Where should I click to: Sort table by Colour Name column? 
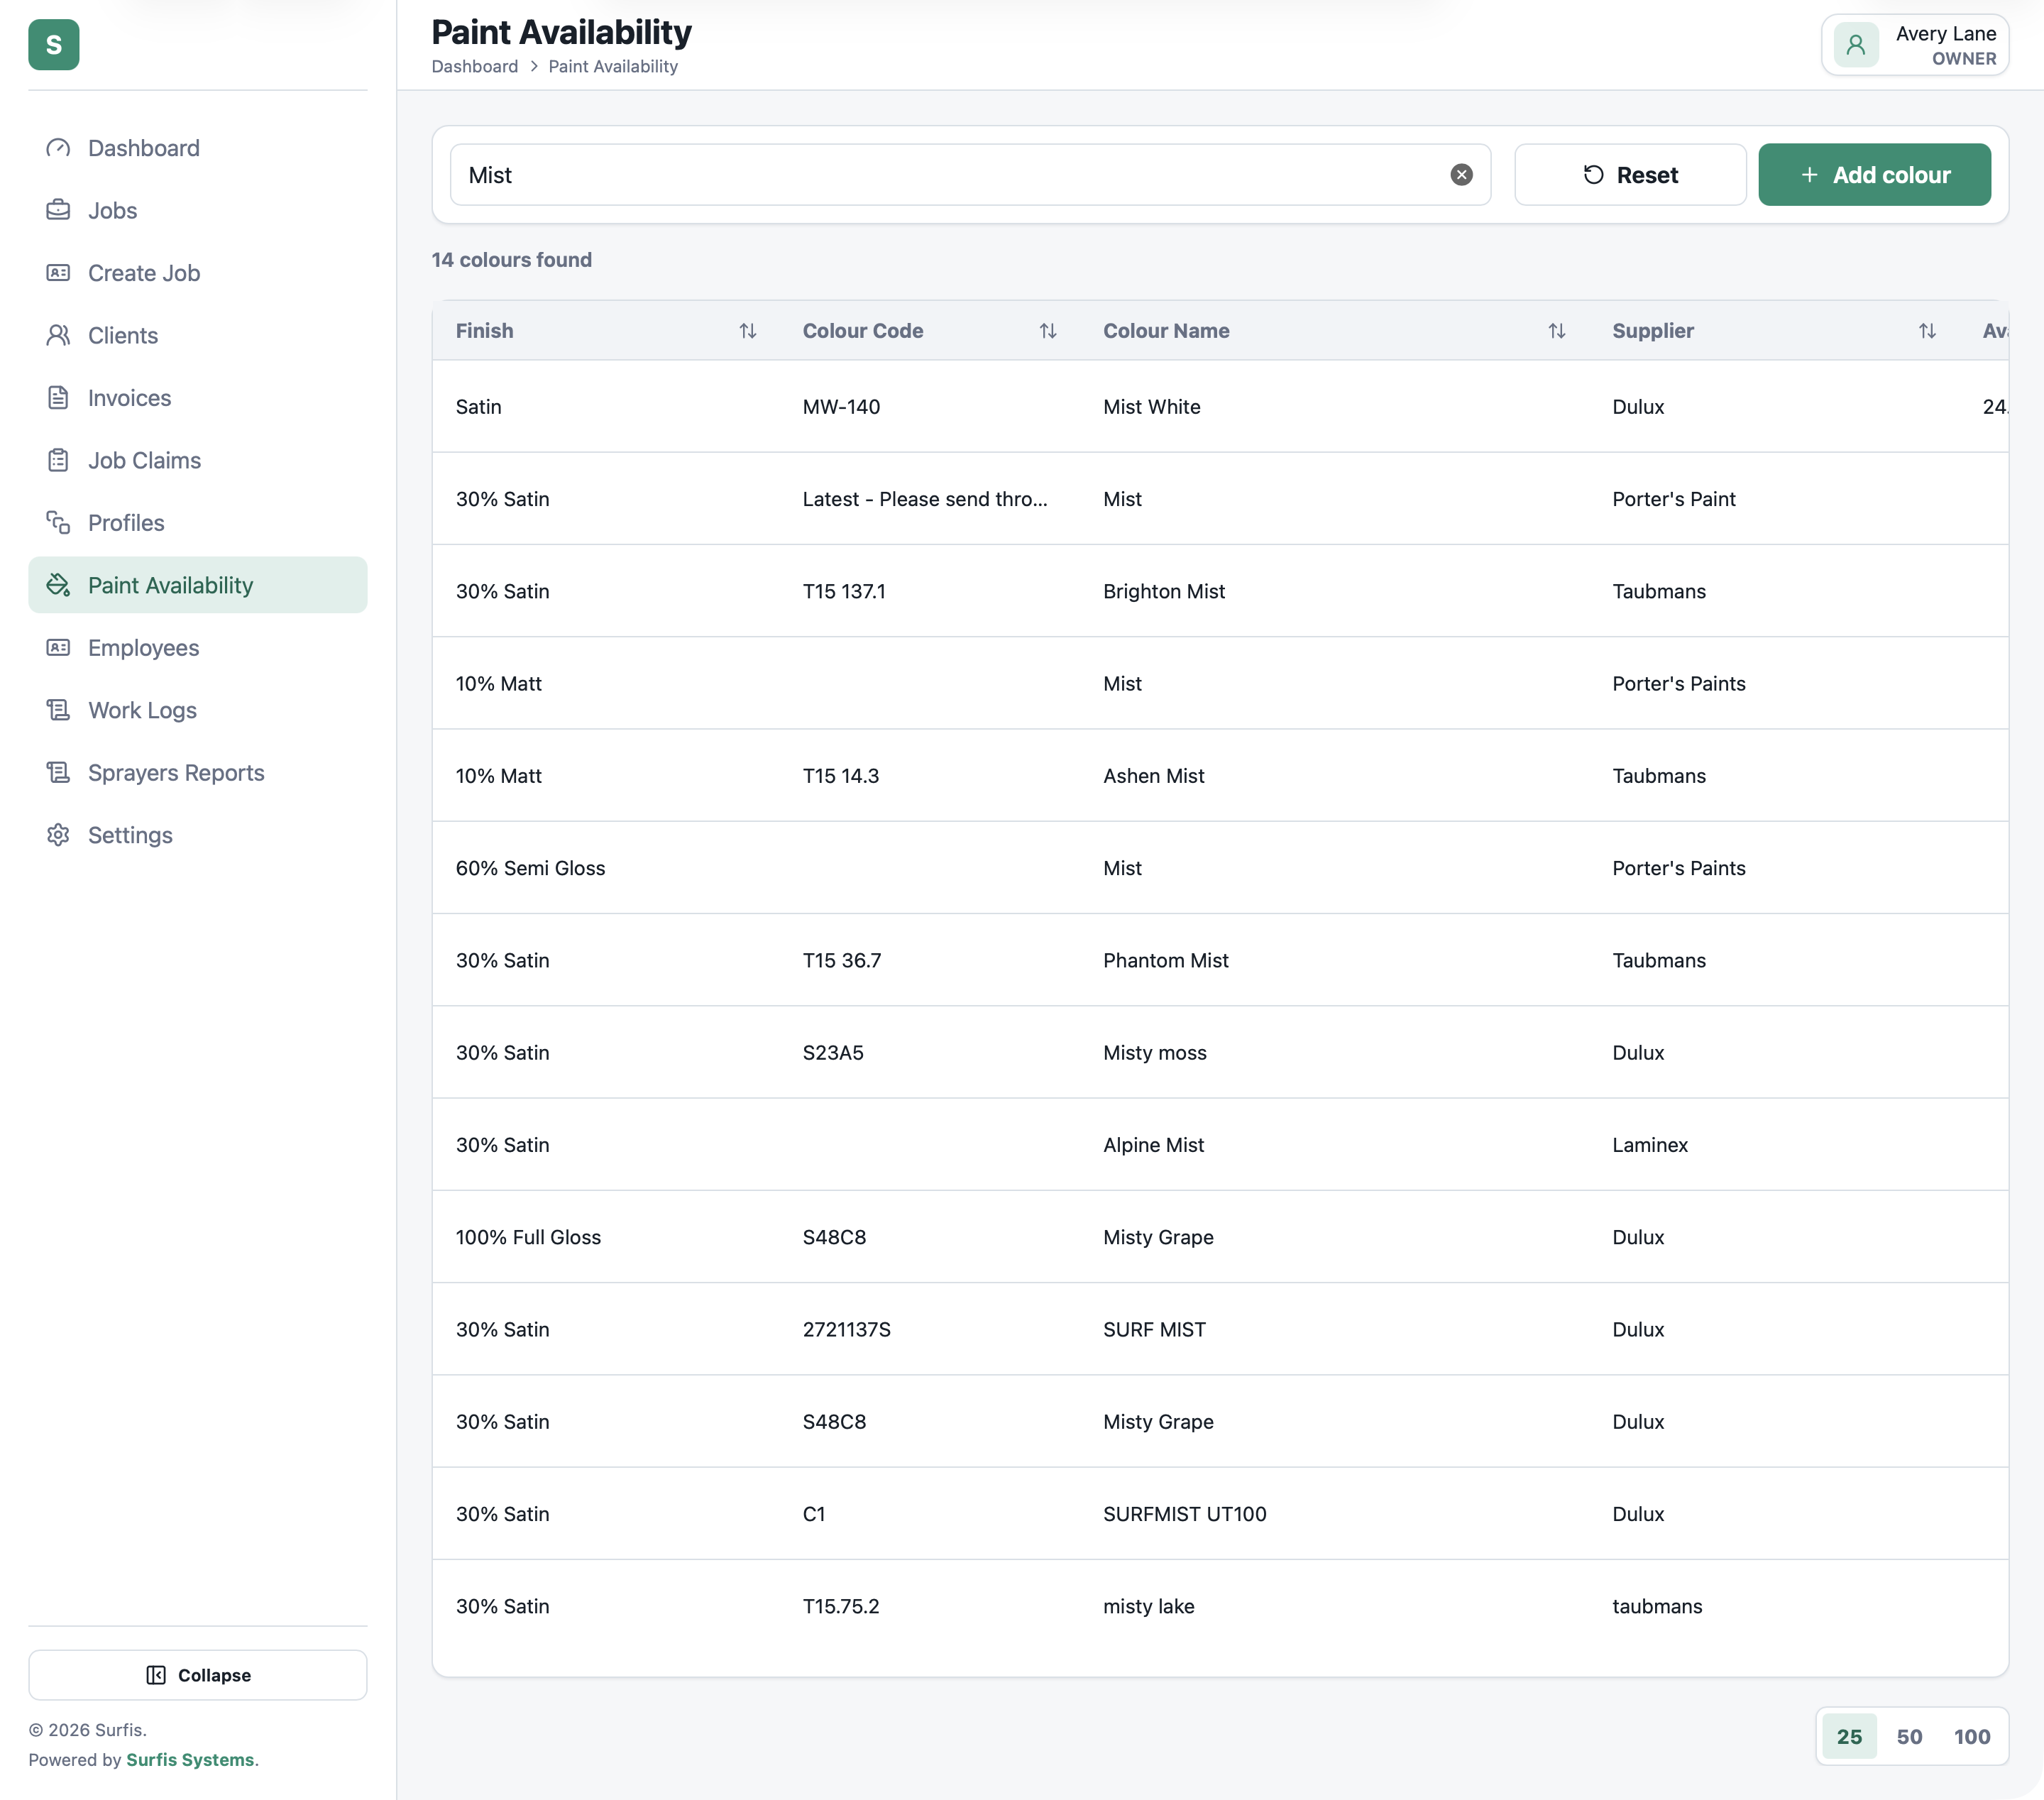point(1556,331)
